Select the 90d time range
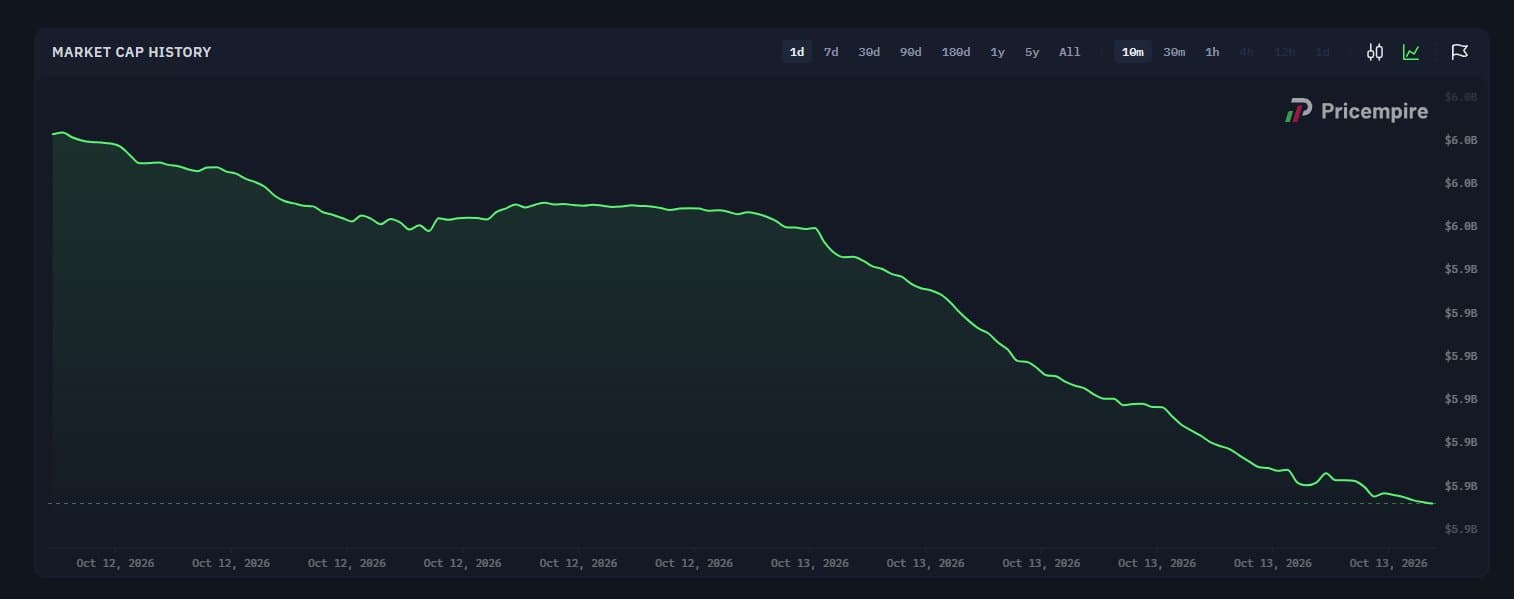This screenshot has width=1514, height=599. 910,52
